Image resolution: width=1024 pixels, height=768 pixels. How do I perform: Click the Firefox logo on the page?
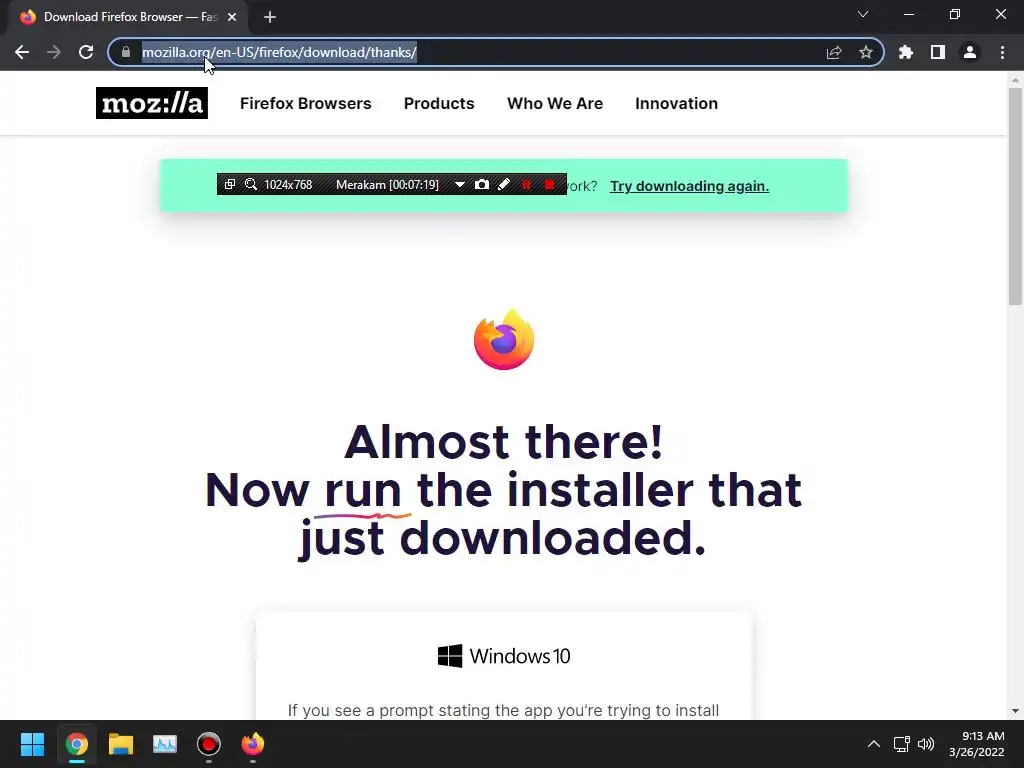504,340
